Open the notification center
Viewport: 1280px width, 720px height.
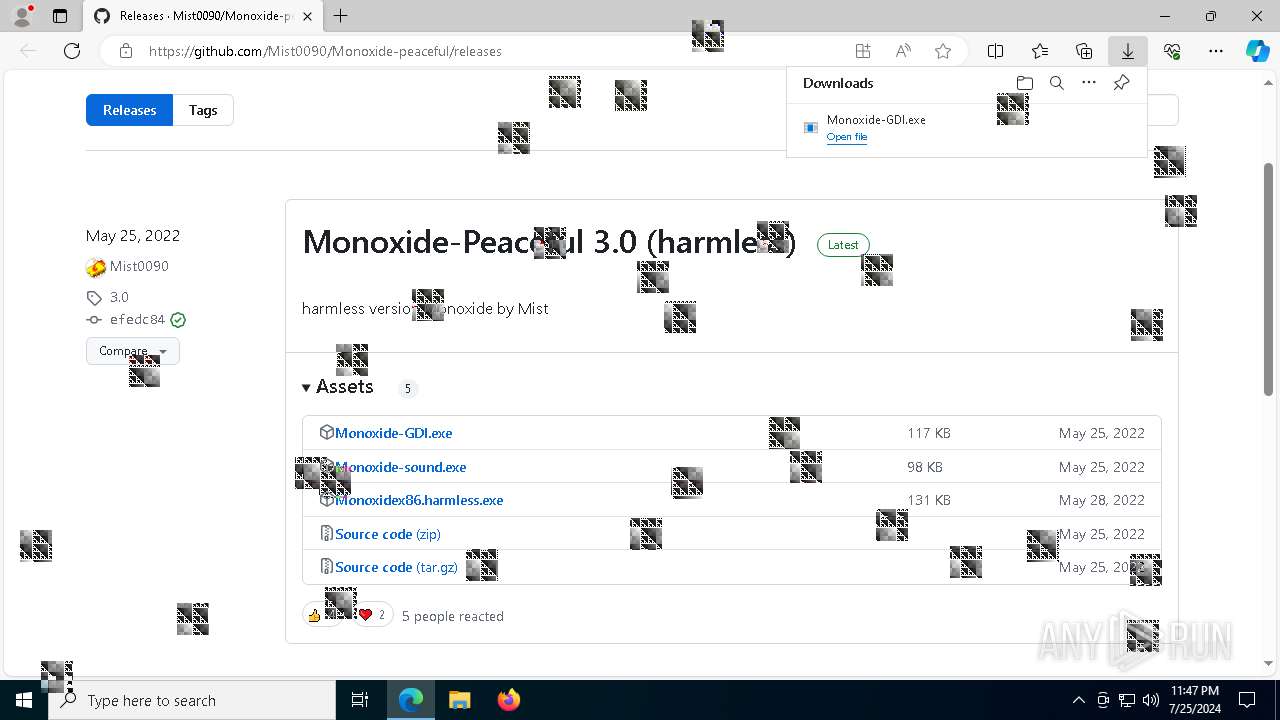pos(1247,700)
